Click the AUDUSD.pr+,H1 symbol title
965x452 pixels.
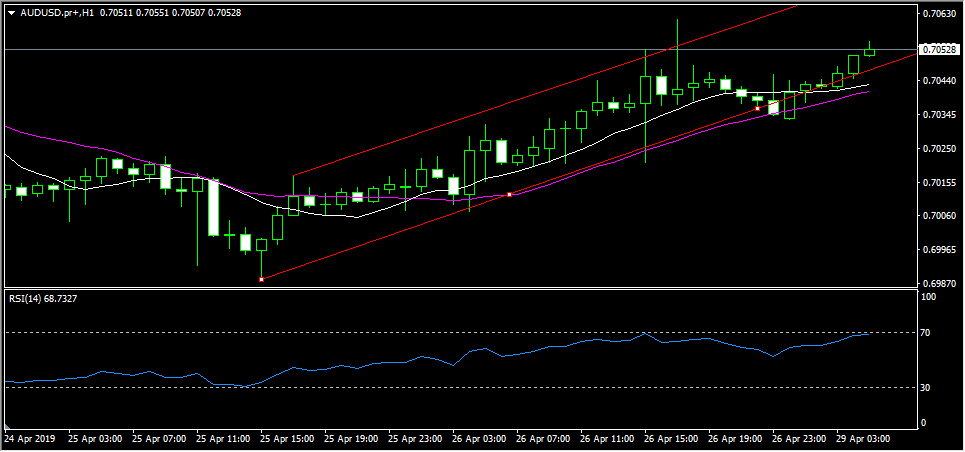57,13
